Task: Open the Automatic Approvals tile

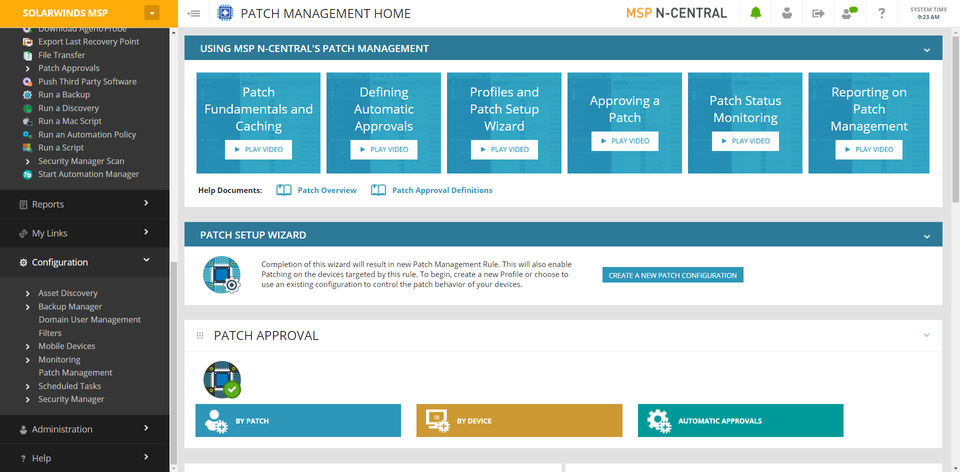Action: click(741, 421)
